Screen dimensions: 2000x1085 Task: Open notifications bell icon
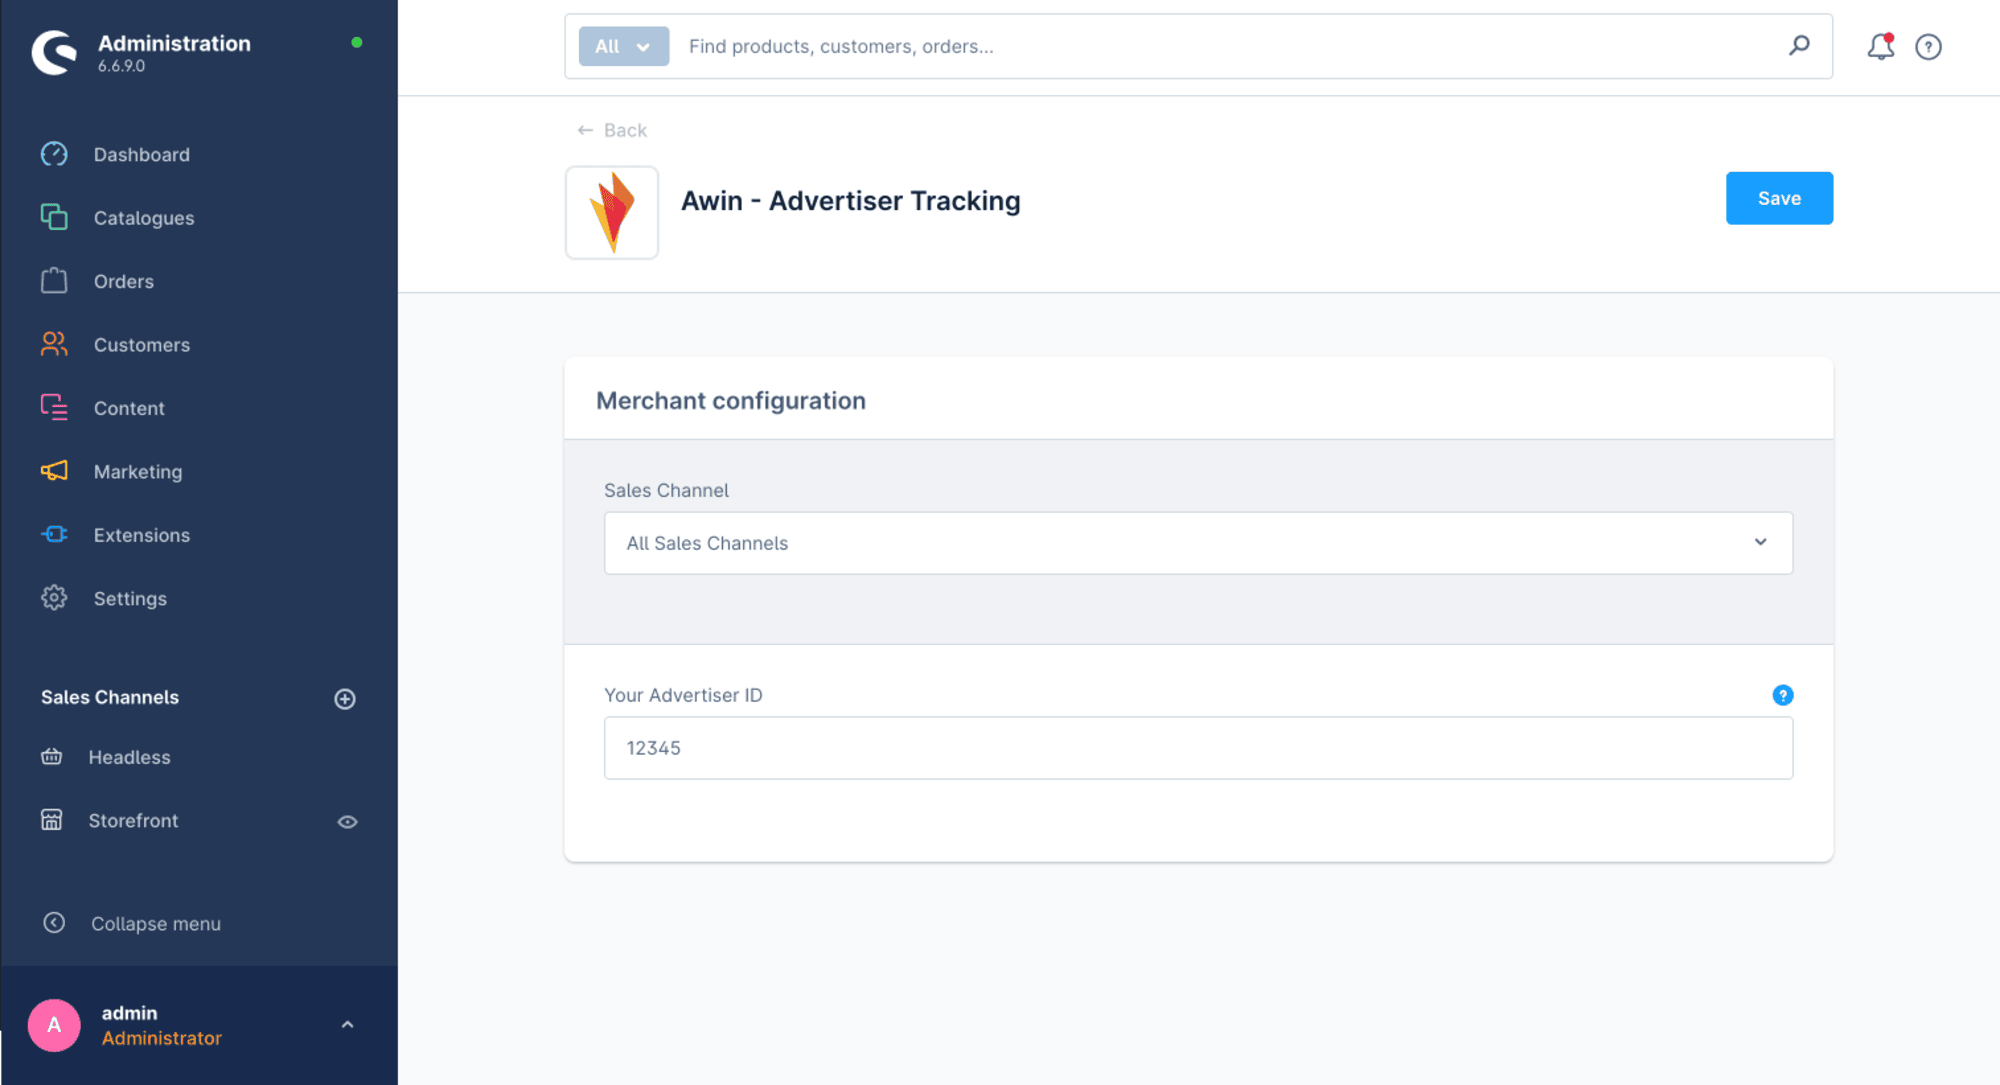click(1881, 46)
